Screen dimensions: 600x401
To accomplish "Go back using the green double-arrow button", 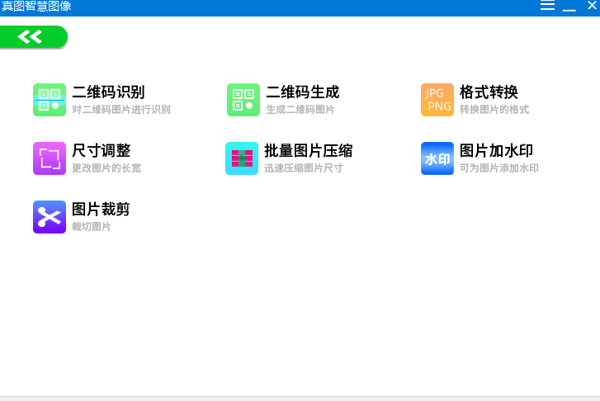I will [33, 37].
